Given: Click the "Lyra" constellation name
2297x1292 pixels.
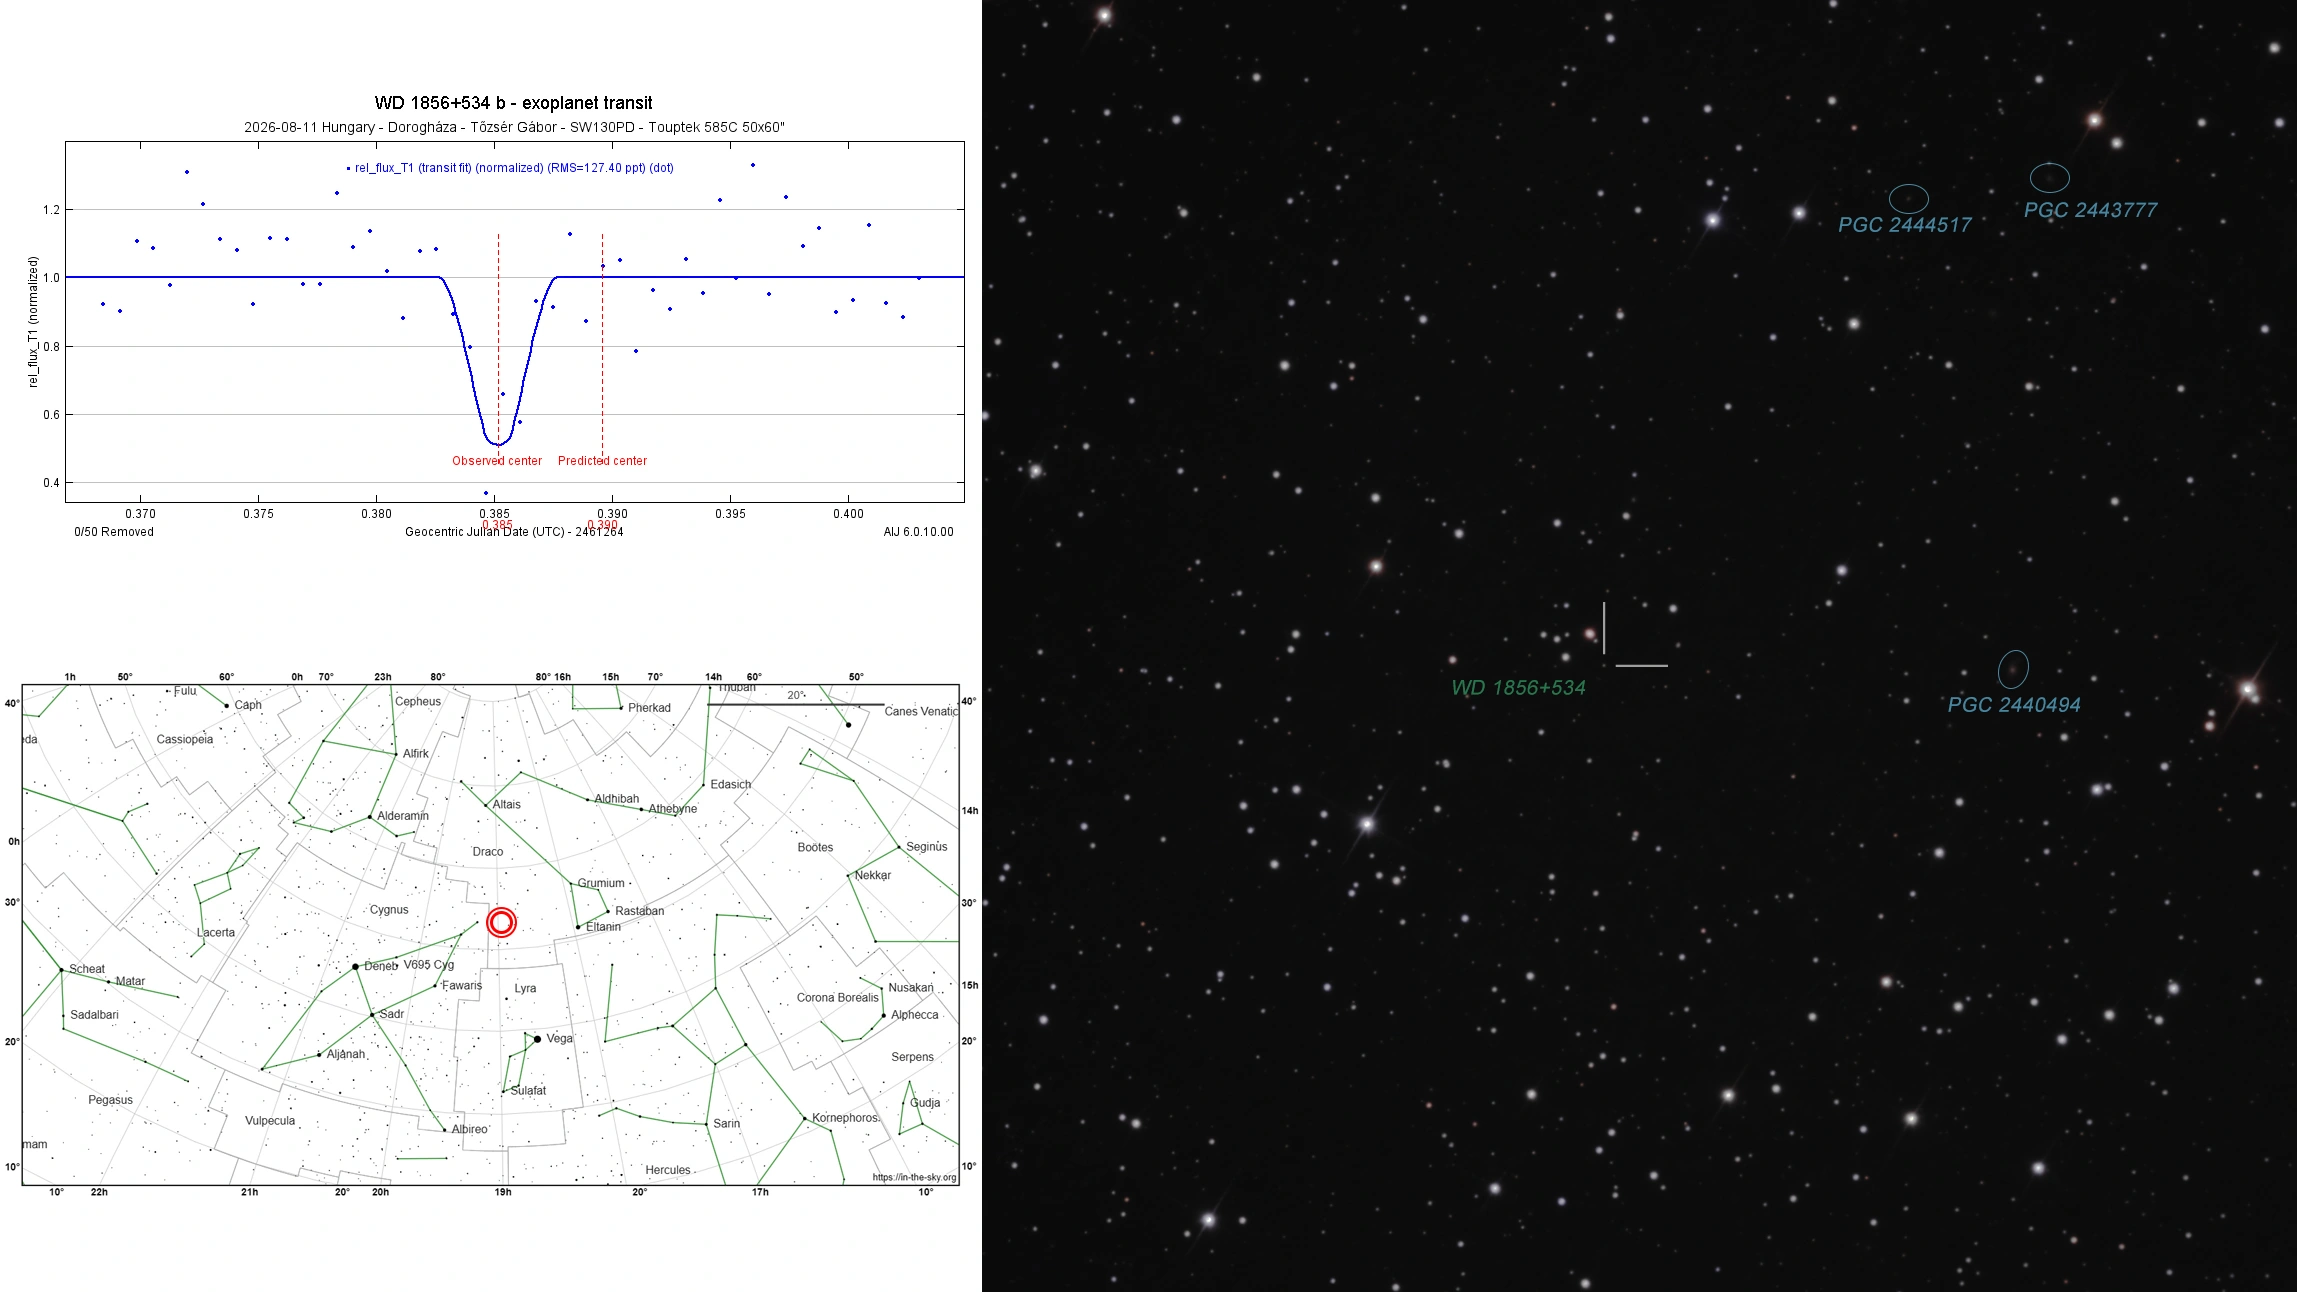Looking at the screenshot, I should [525, 989].
